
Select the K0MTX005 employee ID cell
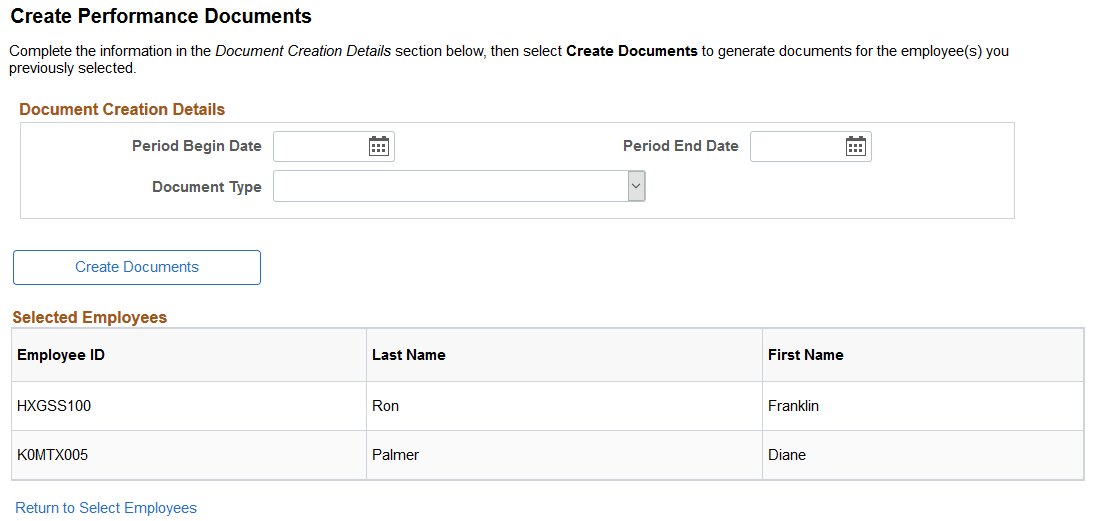53,455
